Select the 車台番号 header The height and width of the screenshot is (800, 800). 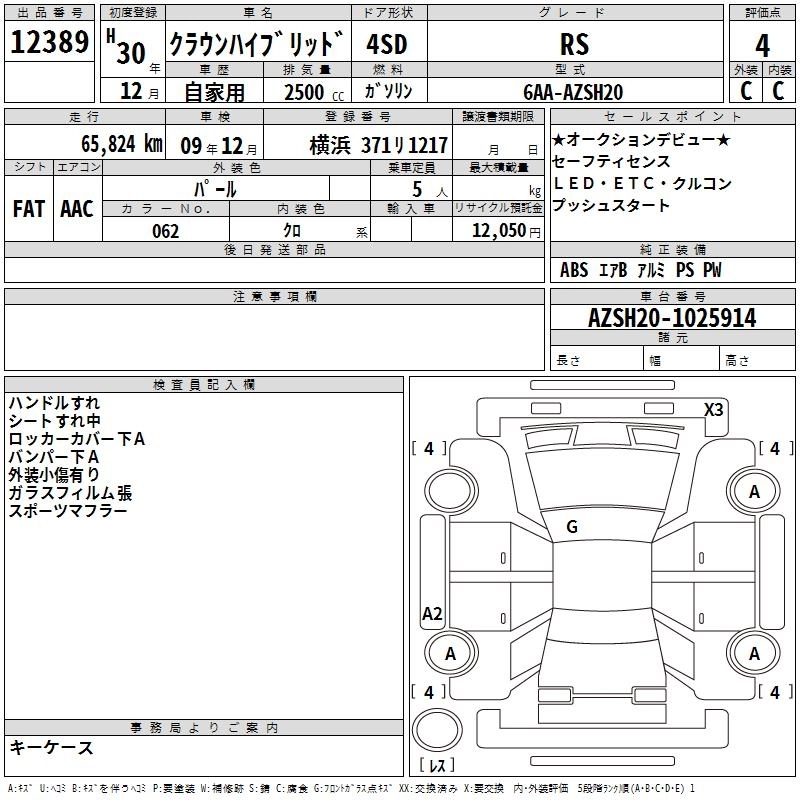[x=672, y=296]
